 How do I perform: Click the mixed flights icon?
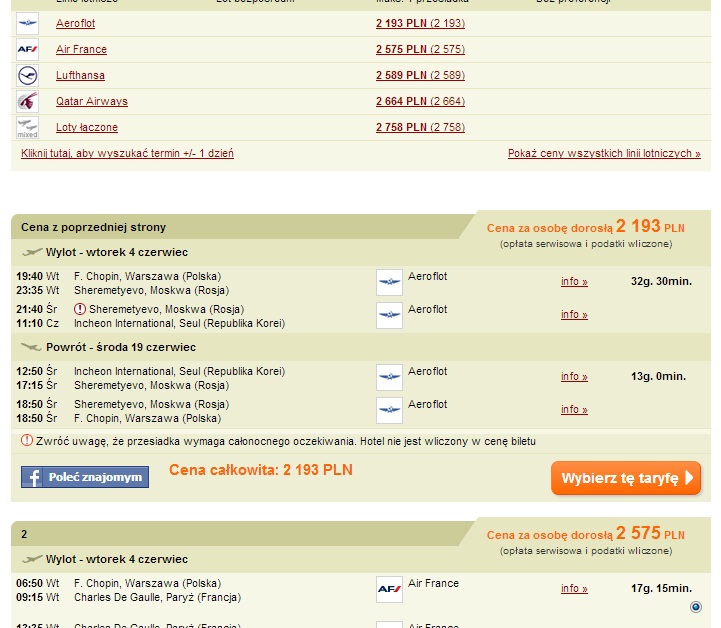pyautogui.click(x=28, y=128)
